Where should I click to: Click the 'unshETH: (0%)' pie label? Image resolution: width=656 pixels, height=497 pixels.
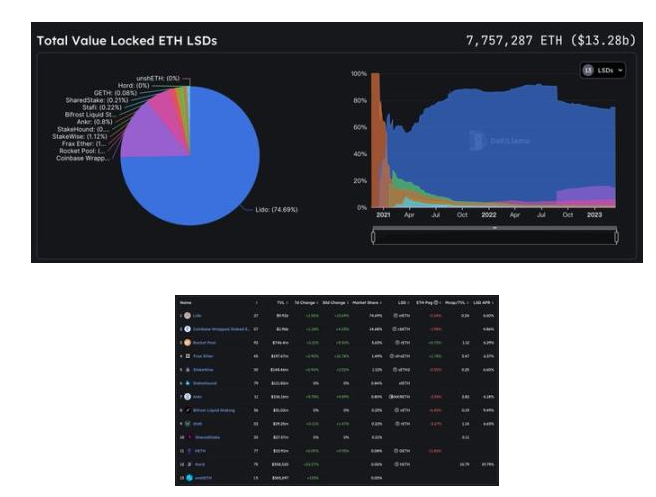point(158,78)
